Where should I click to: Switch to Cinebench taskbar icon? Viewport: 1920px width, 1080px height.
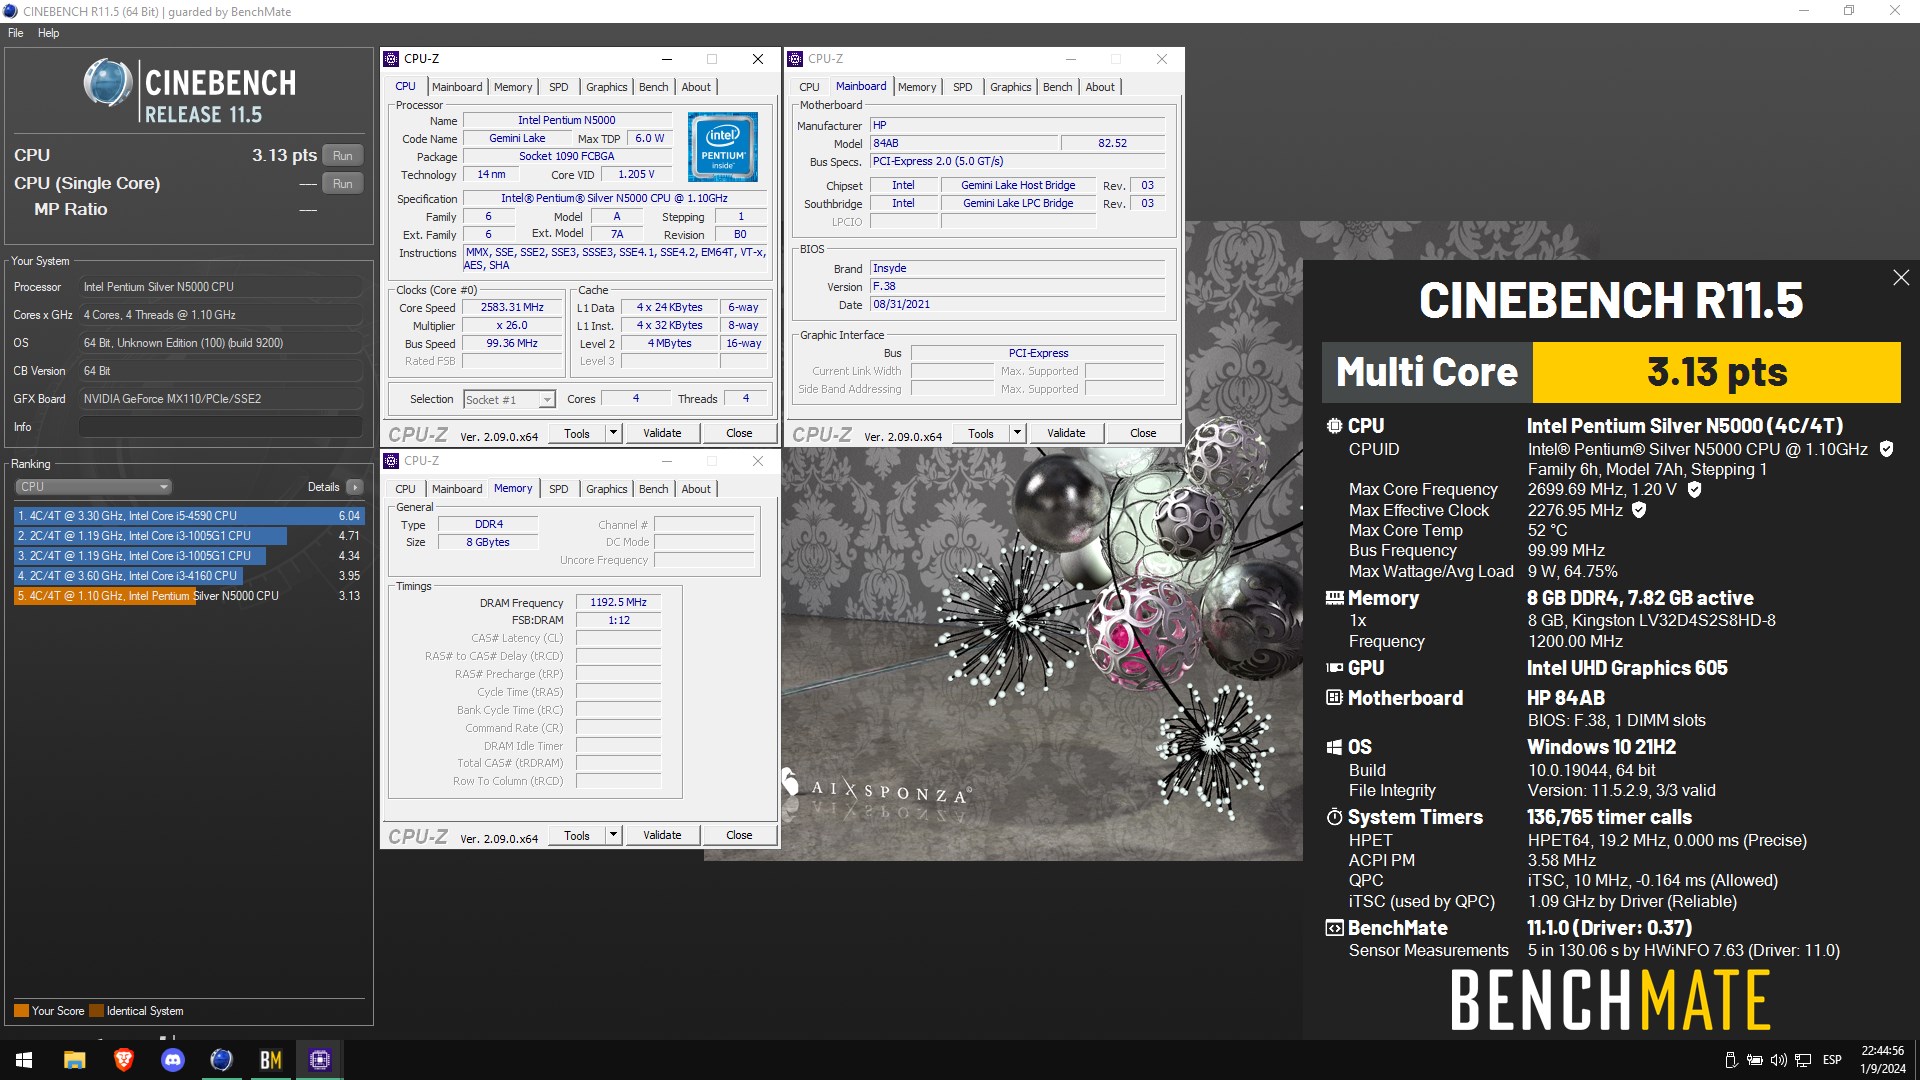point(221,1060)
